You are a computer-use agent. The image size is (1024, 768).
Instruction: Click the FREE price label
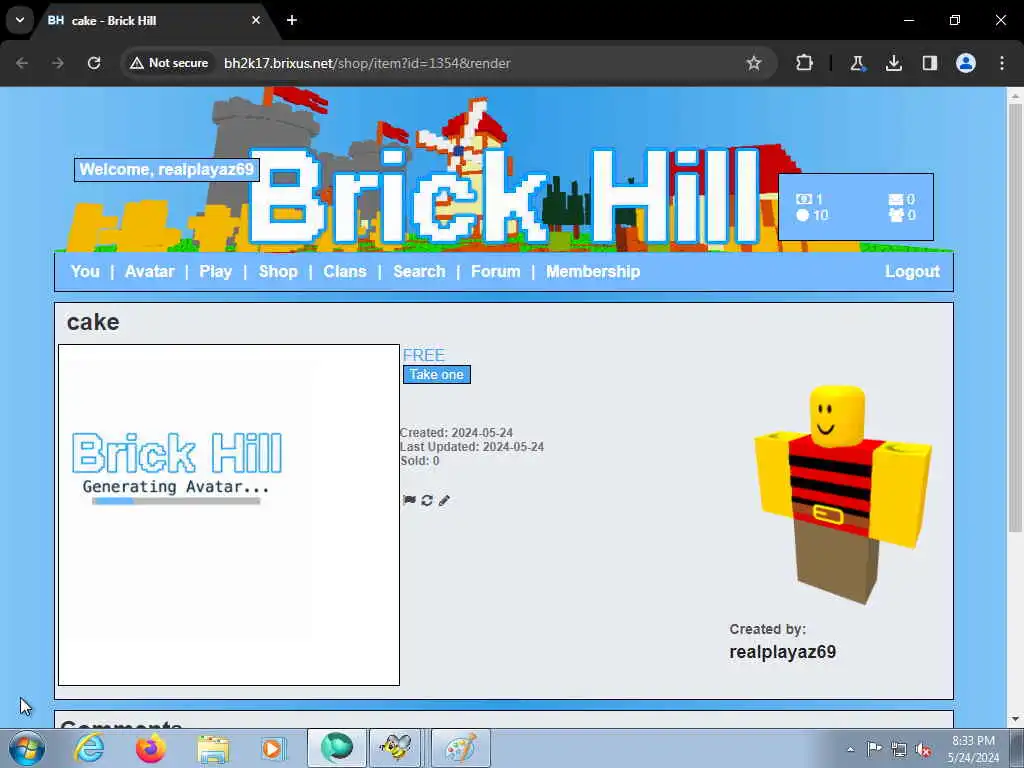(x=424, y=355)
